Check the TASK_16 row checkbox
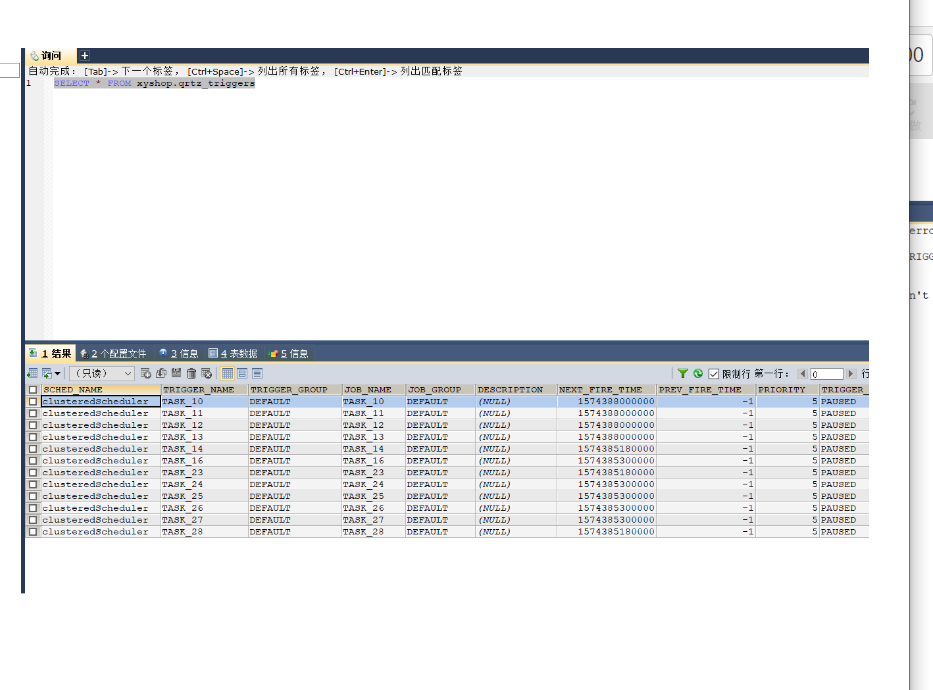933x690 pixels. point(33,461)
